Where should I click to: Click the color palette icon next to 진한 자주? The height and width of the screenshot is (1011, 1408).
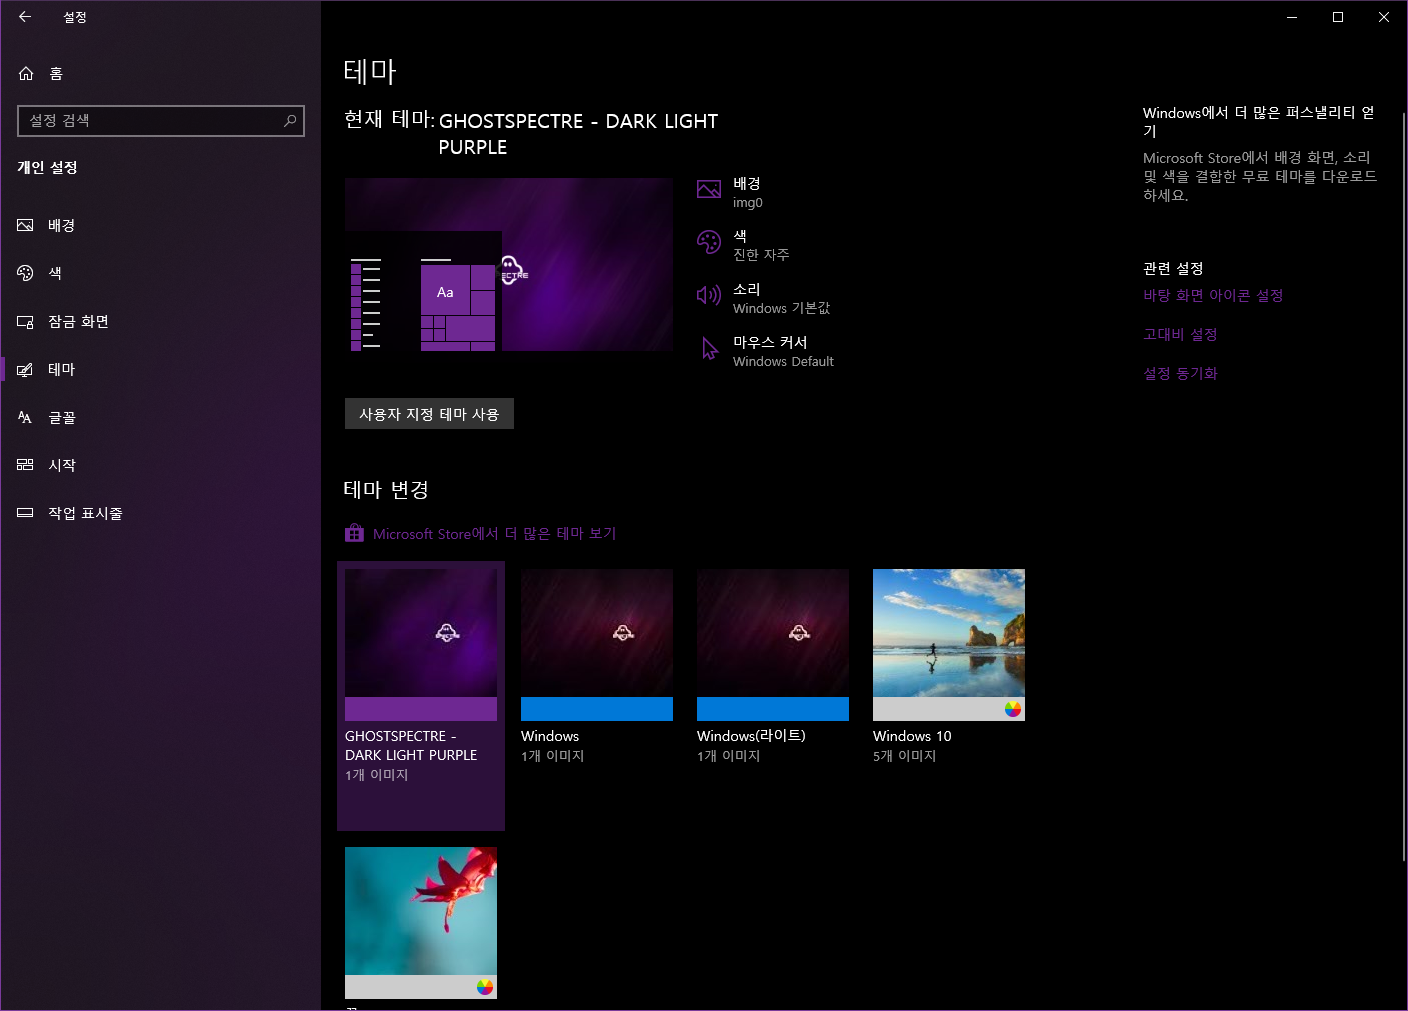click(709, 242)
